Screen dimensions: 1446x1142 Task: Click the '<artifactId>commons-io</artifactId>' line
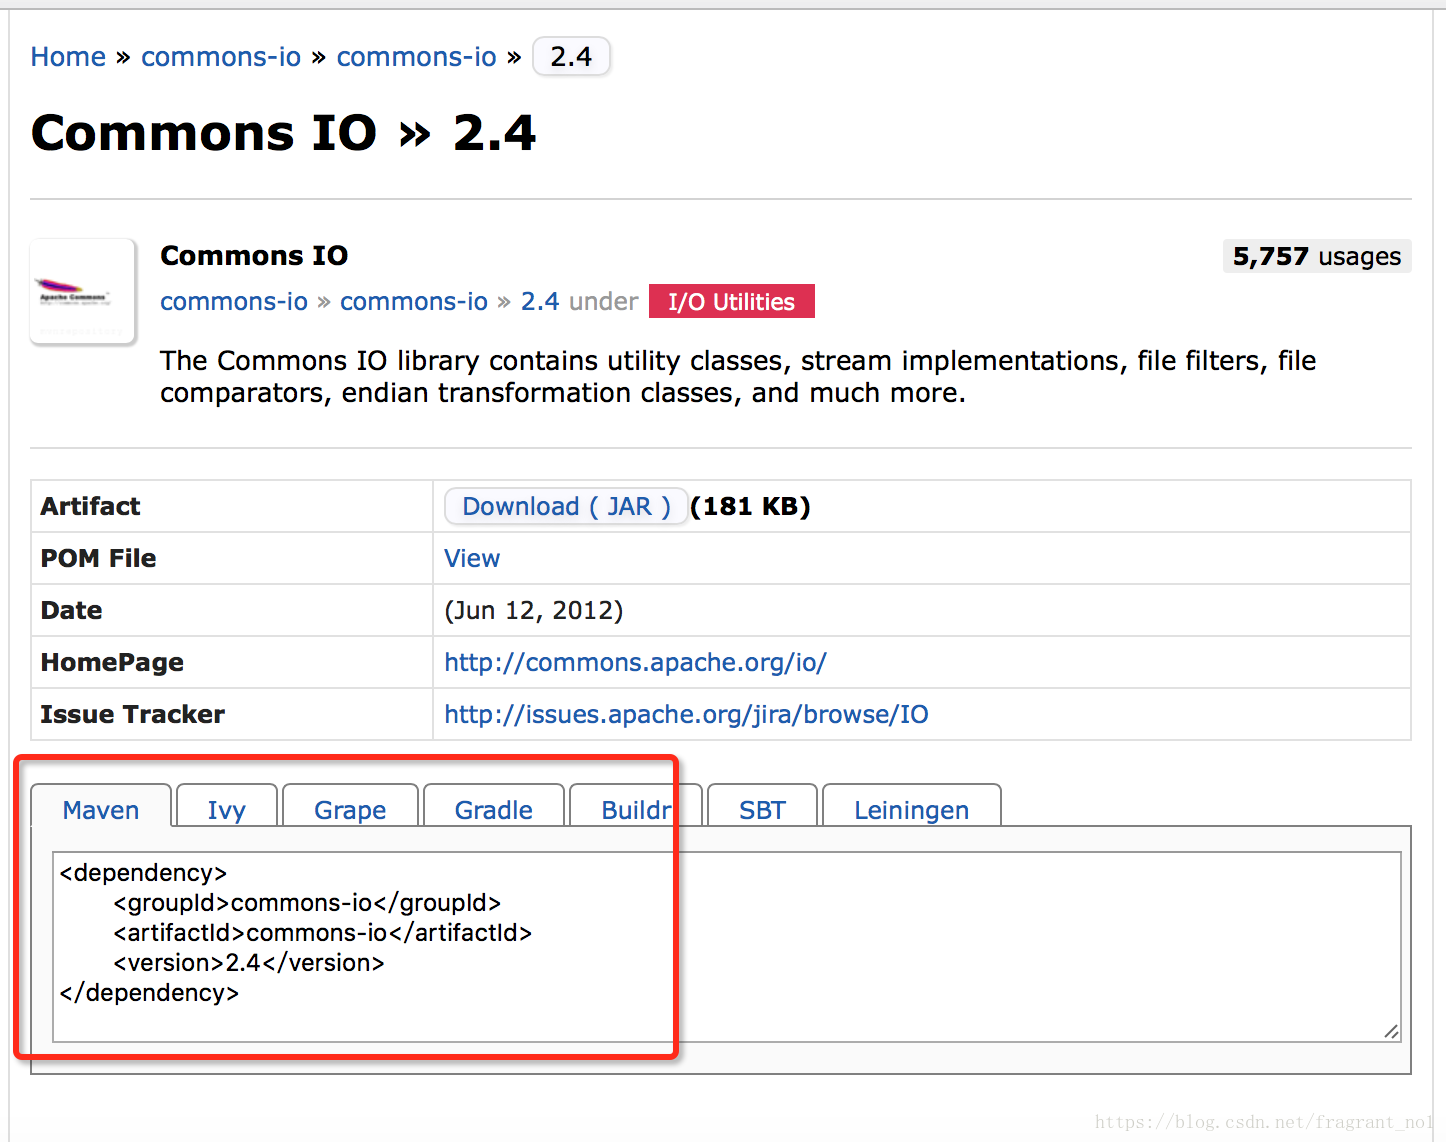pos(323,933)
